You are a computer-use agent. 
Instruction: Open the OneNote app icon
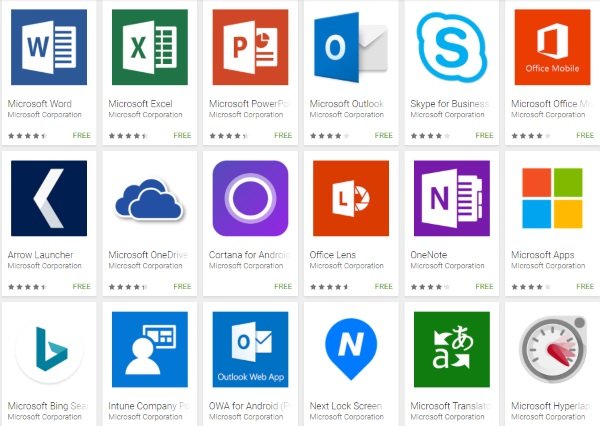tap(452, 198)
